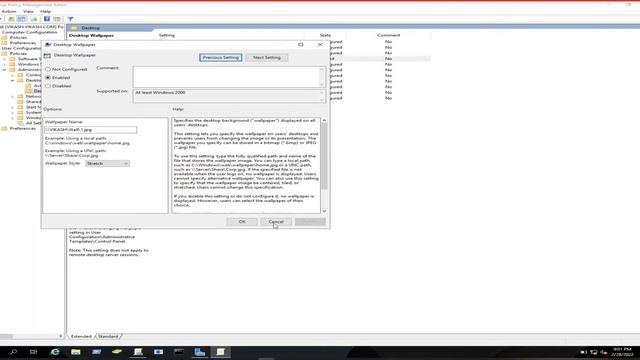Click the Help pane scroll-down arrow
This screenshot has width=640, height=360.
pos(324,211)
